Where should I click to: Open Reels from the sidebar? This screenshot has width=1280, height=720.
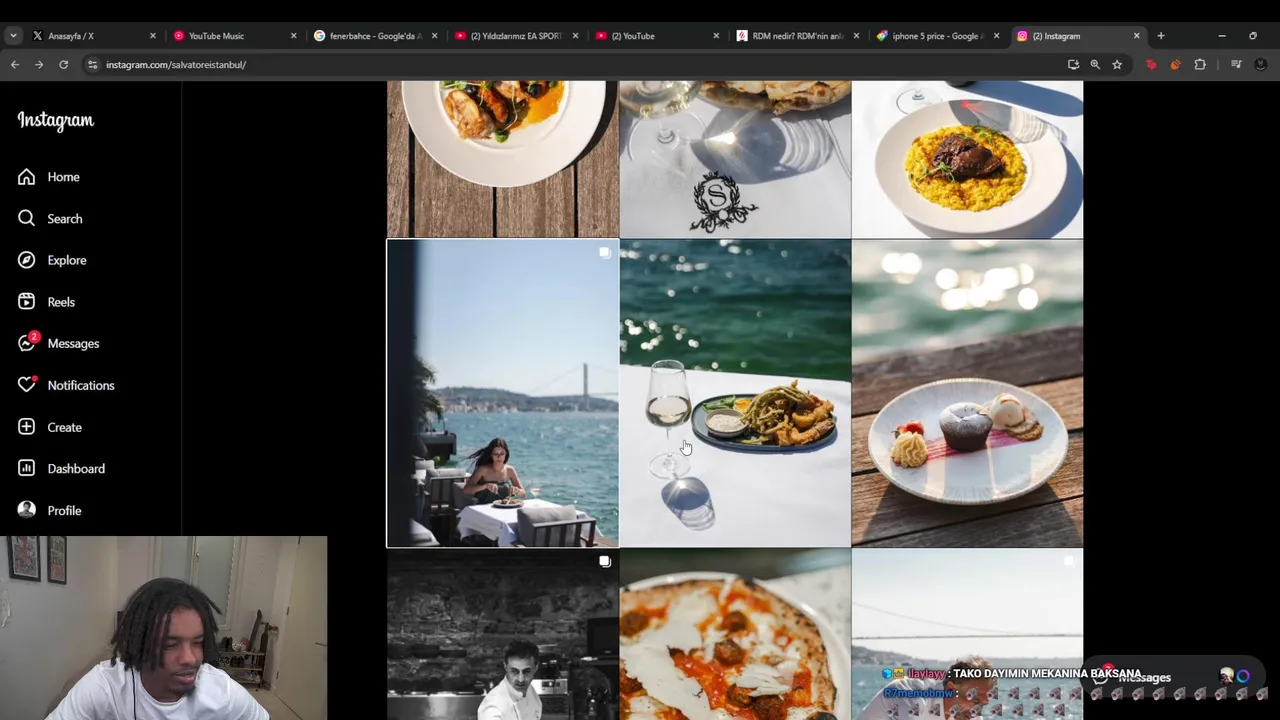pyautogui.click(x=46, y=302)
